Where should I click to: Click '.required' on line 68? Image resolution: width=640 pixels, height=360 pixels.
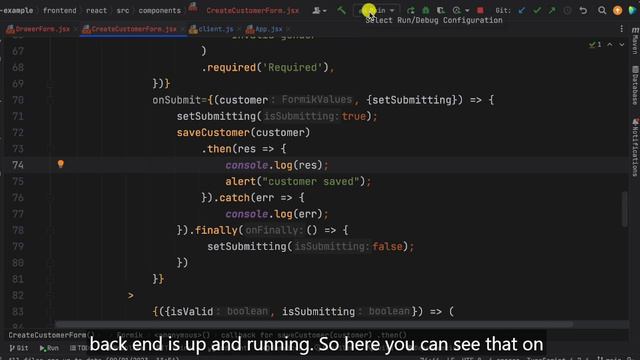click(x=228, y=67)
